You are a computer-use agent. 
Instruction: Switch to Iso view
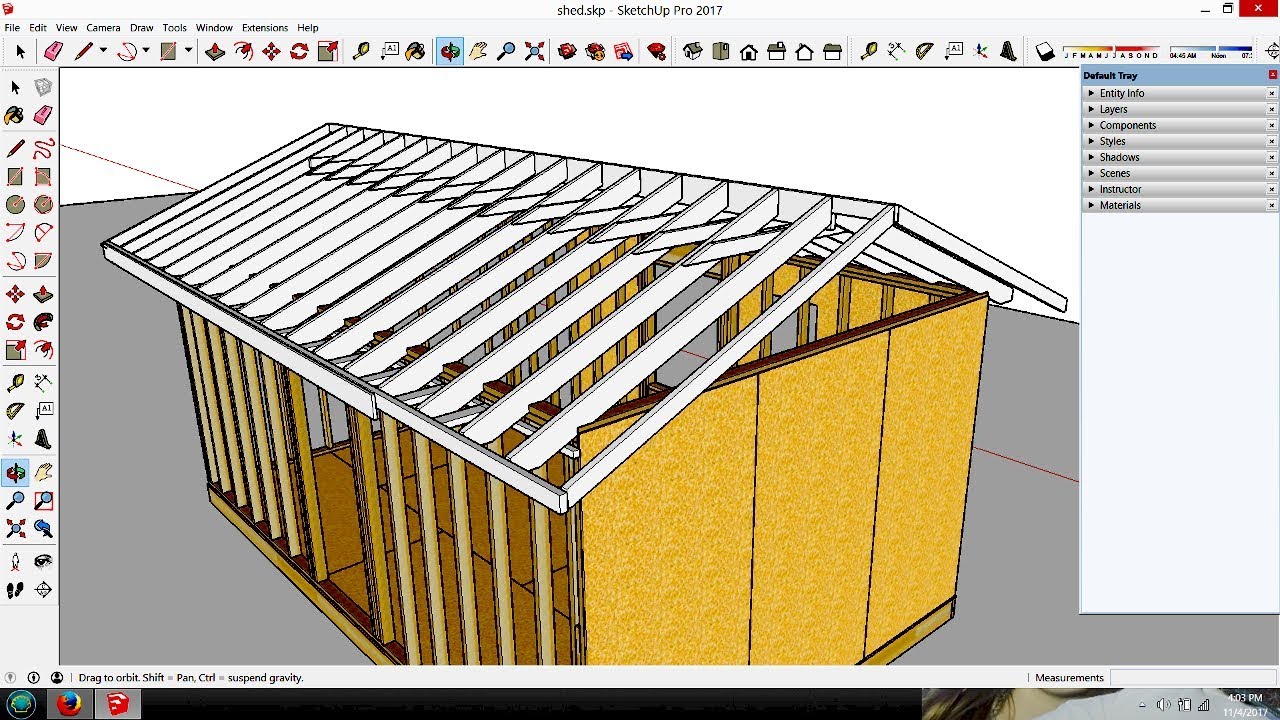[x=692, y=51]
